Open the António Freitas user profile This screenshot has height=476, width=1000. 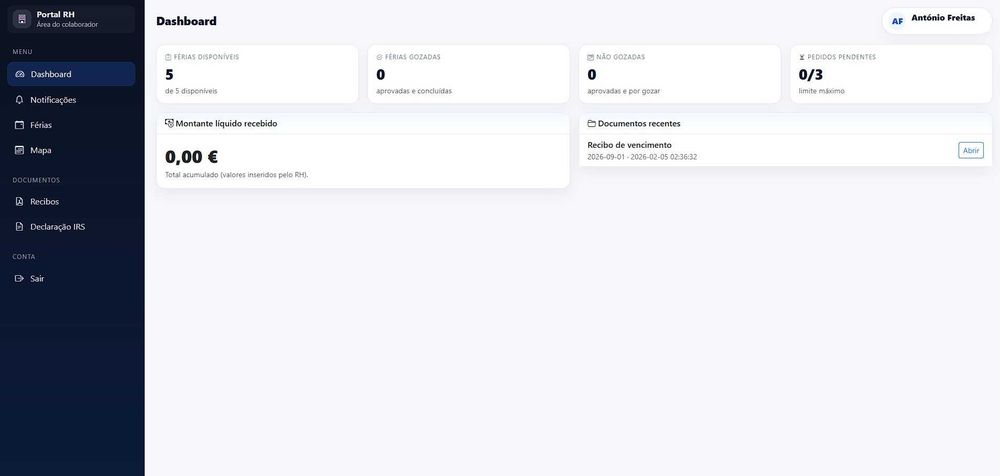coord(942,18)
